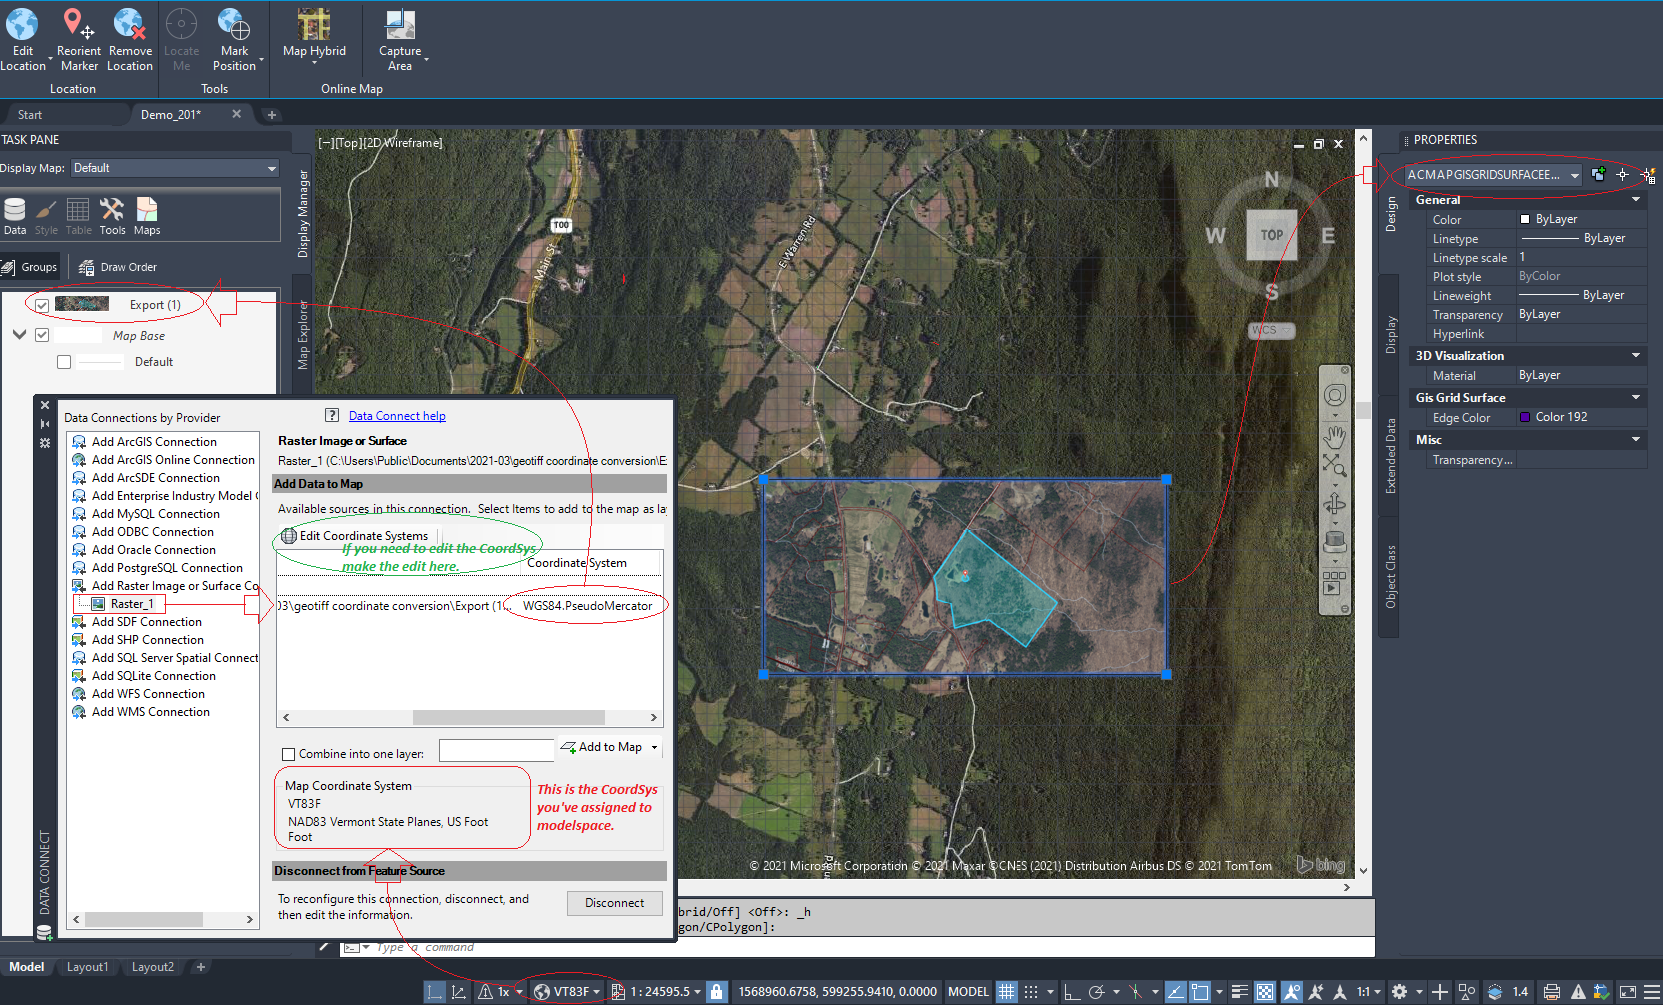The image size is (1663, 1005).
Task: Click the Disconnect button
Action: pyautogui.click(x=614, y=903)
